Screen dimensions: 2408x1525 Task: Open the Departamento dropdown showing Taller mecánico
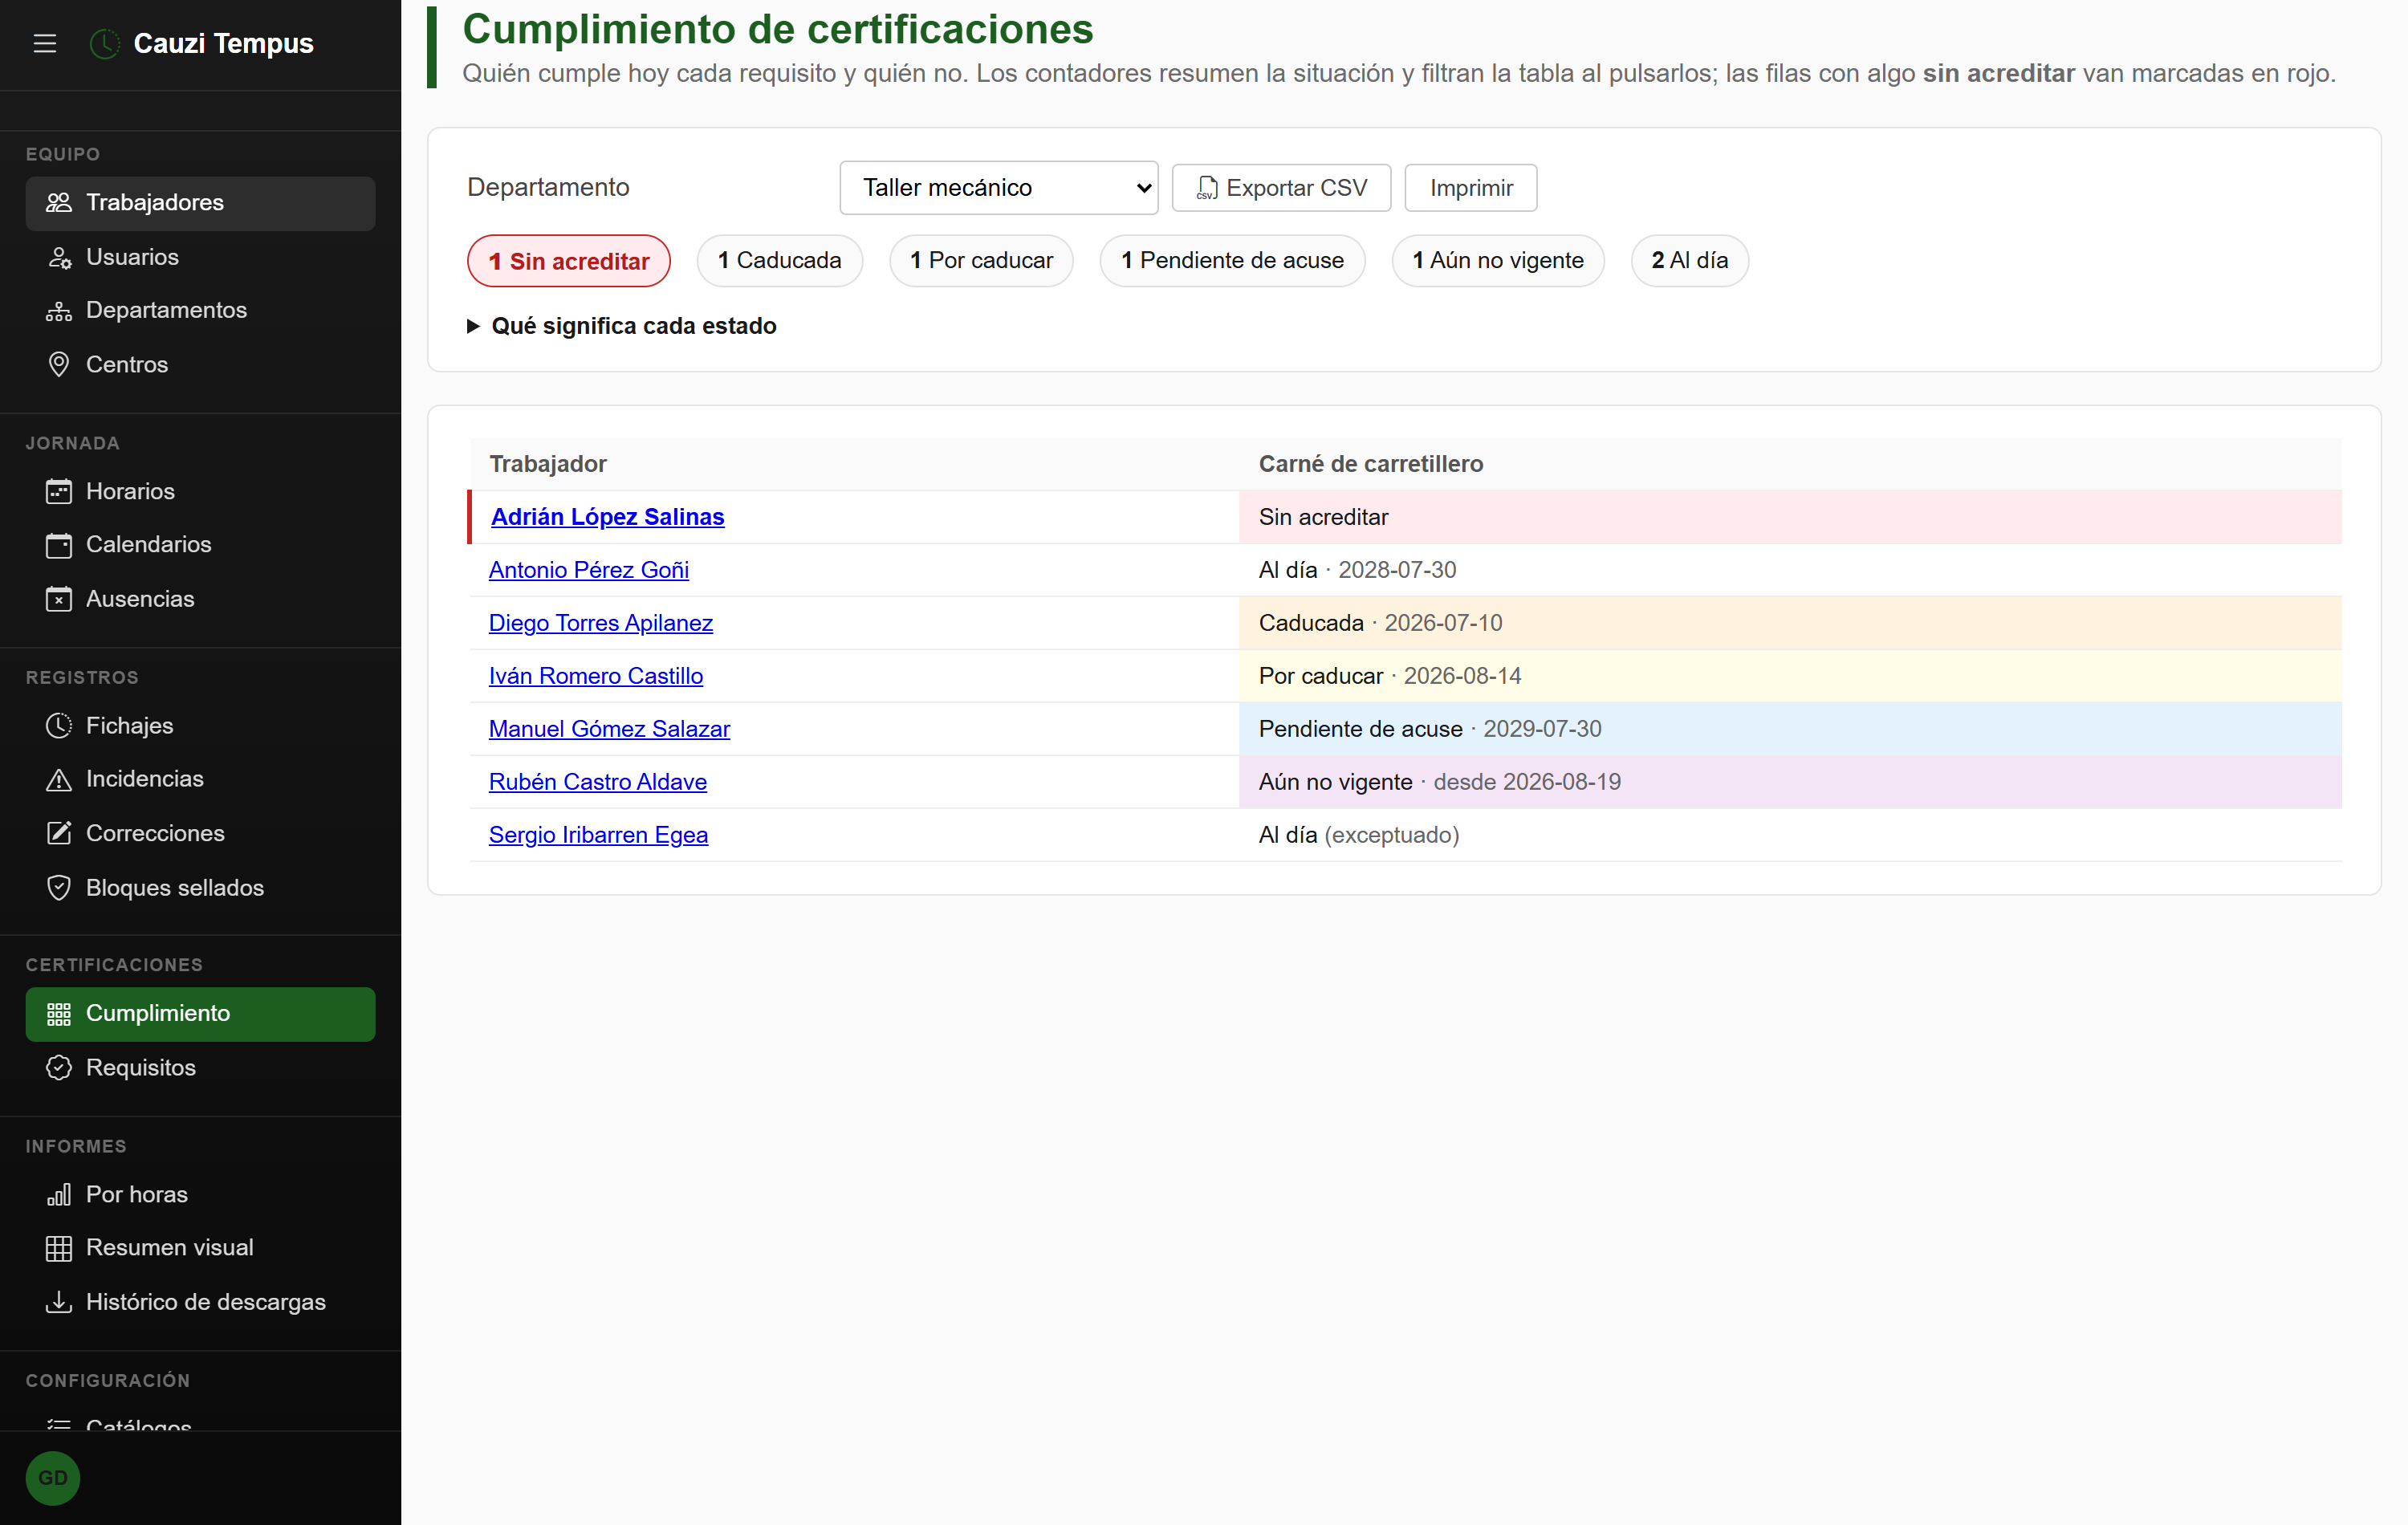pyautogui.click(x=999, y=188)
